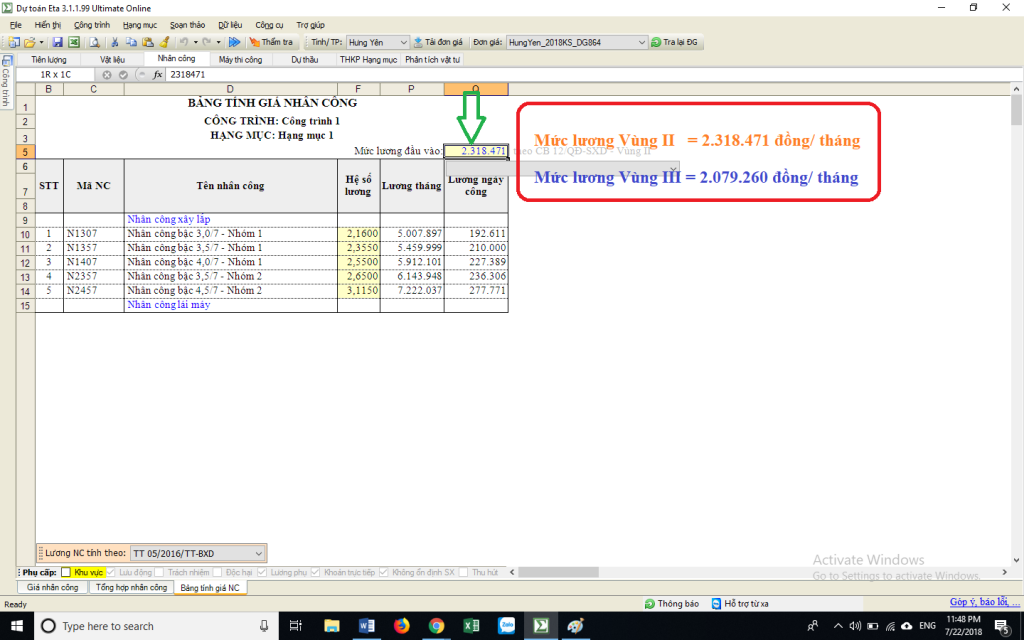Click the Save icon in the toolbar
Screen dimensions: 1024x640
tap(58, 43)
